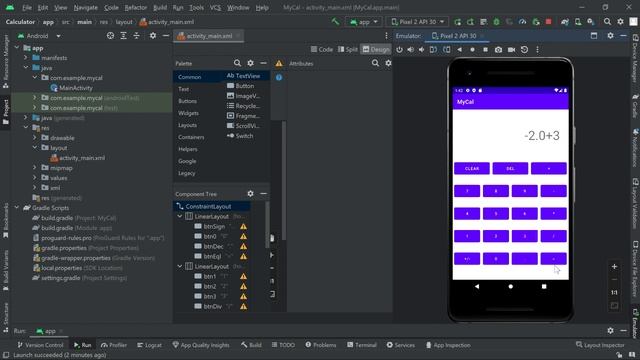Click Search Everywhere magnifier in top toolbar
Image resolution: width=640 pixels, height=360 pixels.
tap(607, 22)
